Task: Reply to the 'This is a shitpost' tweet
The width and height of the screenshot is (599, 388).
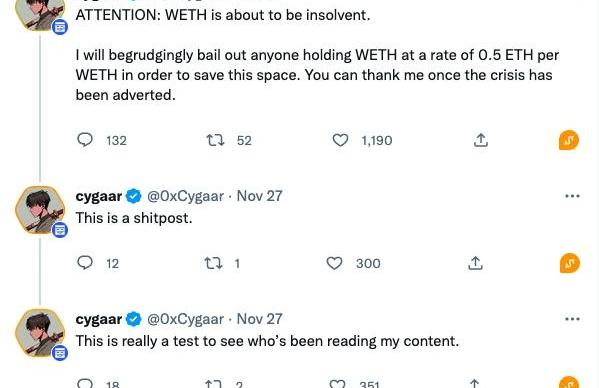Action: point(85,263)
